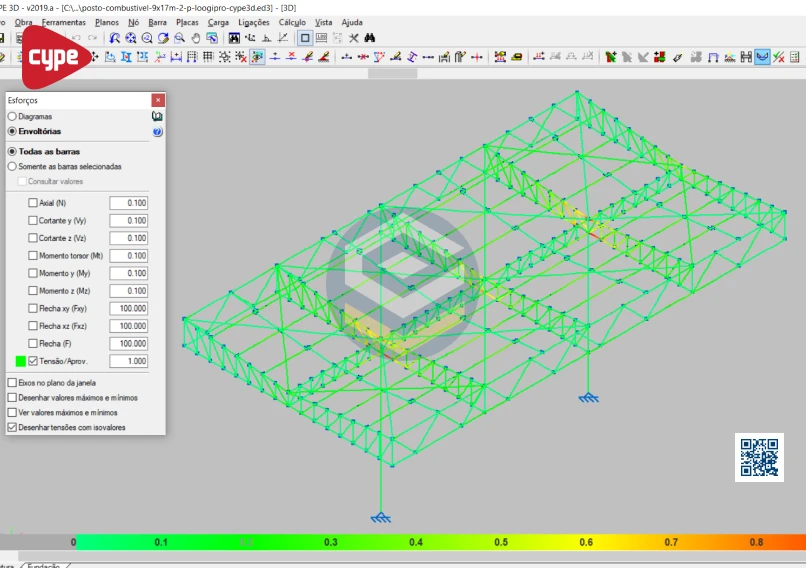Open the Ferramentas menu
The height and width of the screenshot is (568, 806).
(63, 21)
